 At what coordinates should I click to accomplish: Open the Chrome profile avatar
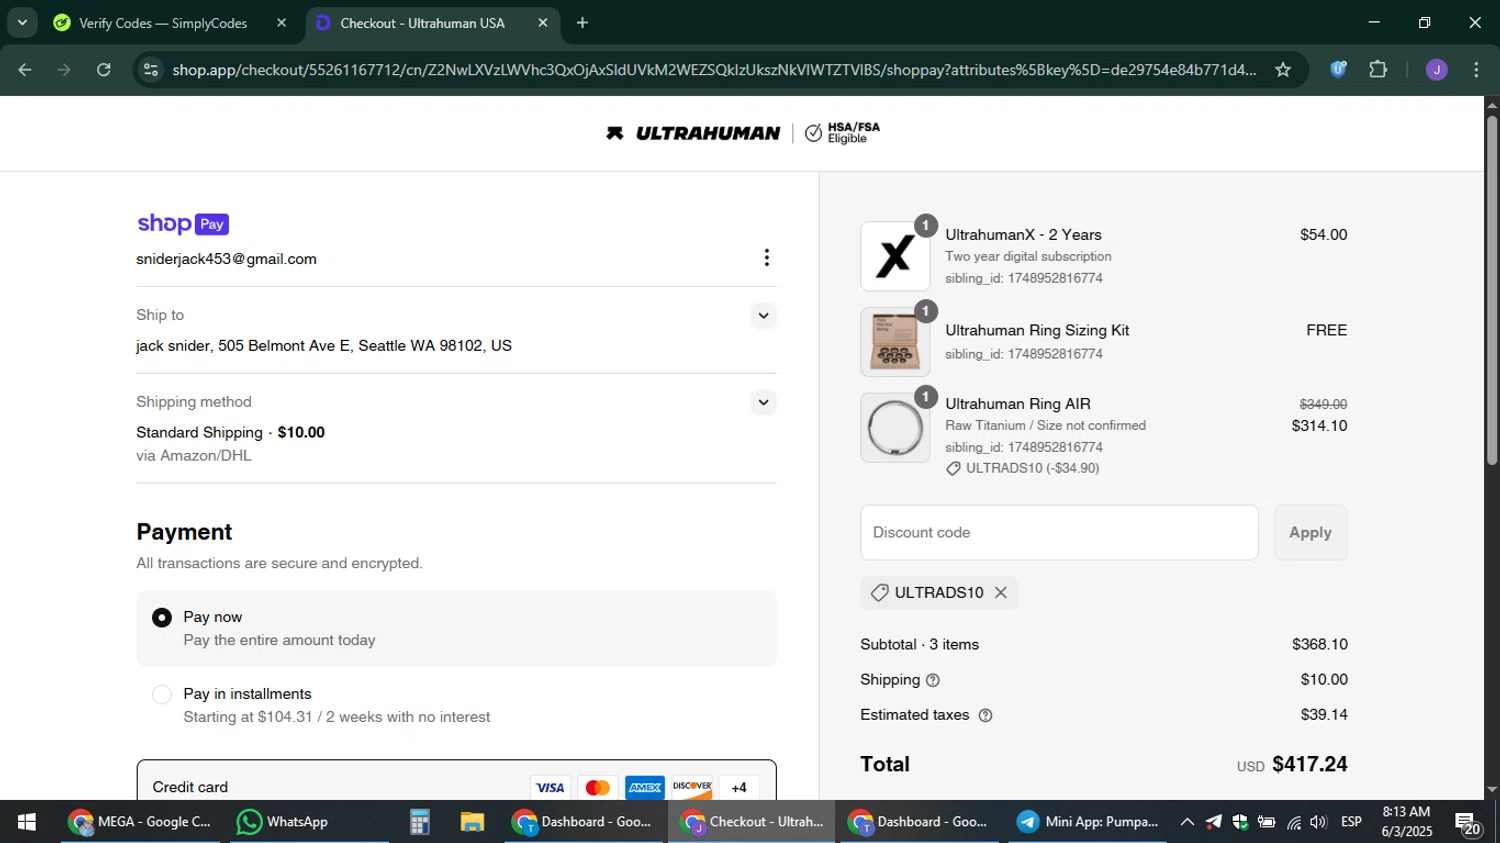pos(1436,70)
